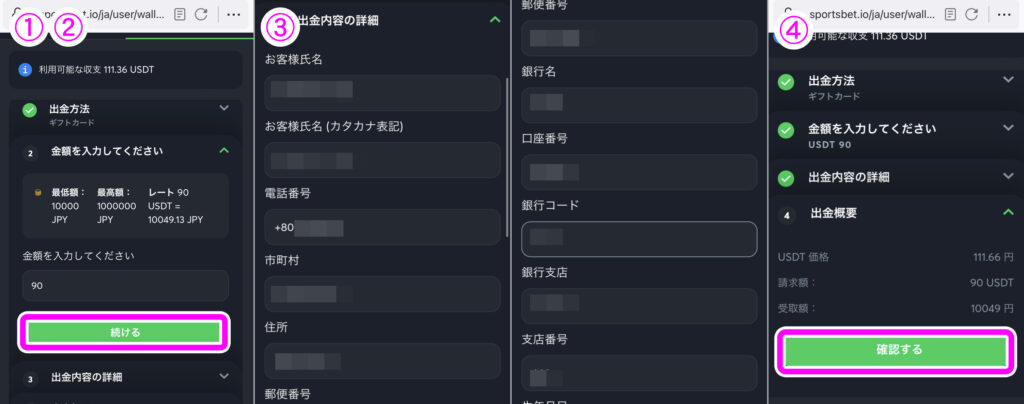The width and height of the screenshot is (1024, 404).
Task: Open the three-dot menu in first browser bar
Action: click(x=233, y=14)
